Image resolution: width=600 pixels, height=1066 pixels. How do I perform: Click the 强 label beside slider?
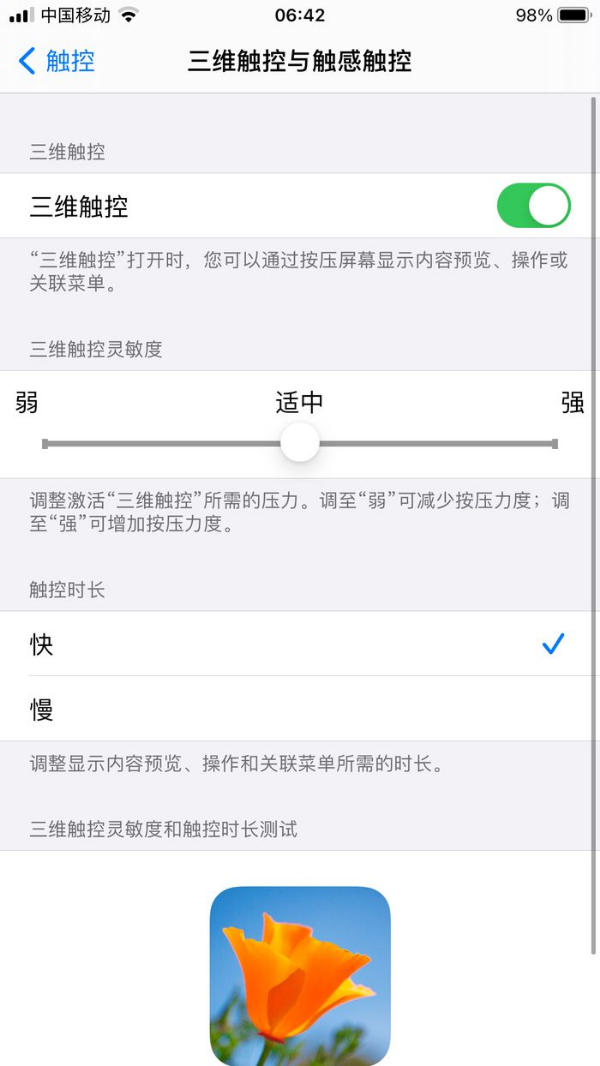tap(572, 402)
